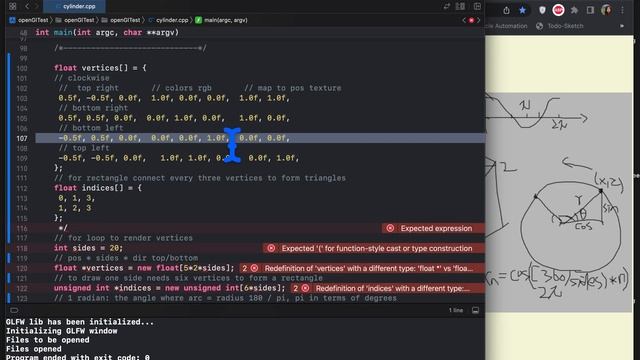The width and height of the screenshot is (640, 360).
Task: Click on 'int sides = 20;' code line
Action: tap(88, 248)
